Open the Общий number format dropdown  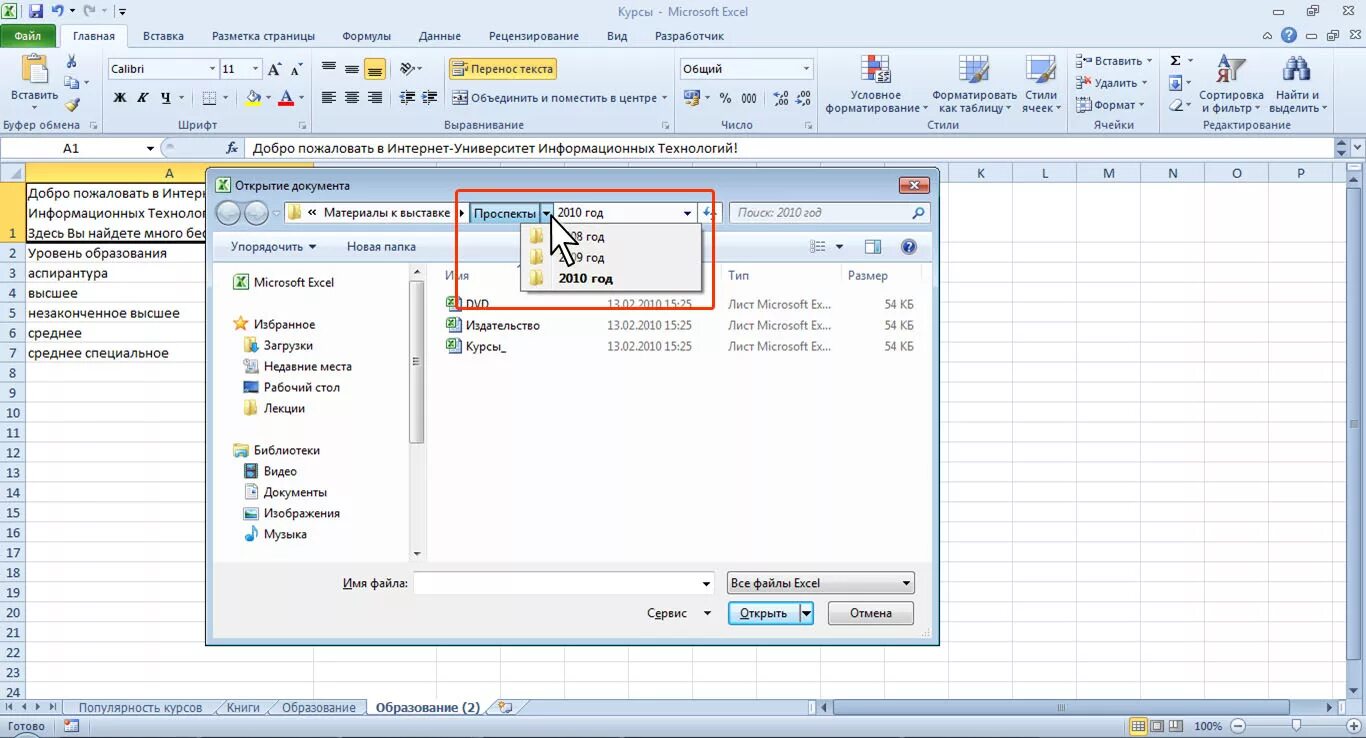click(806, 69)
